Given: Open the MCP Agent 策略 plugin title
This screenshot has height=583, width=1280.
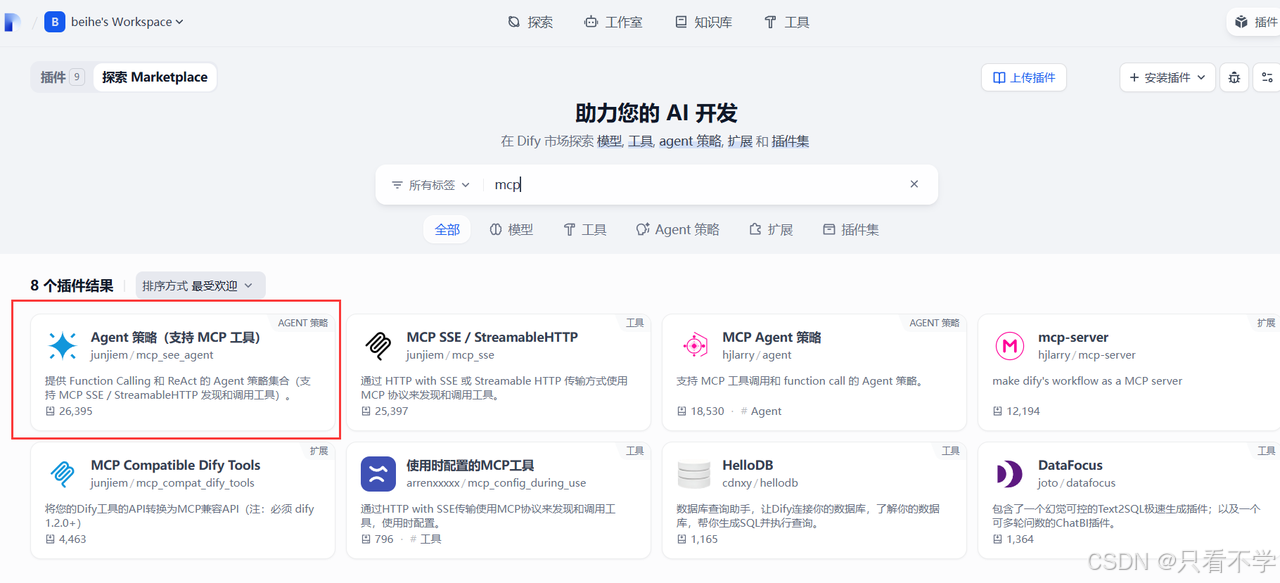Looking at the screenshot, I should [771, 337].
